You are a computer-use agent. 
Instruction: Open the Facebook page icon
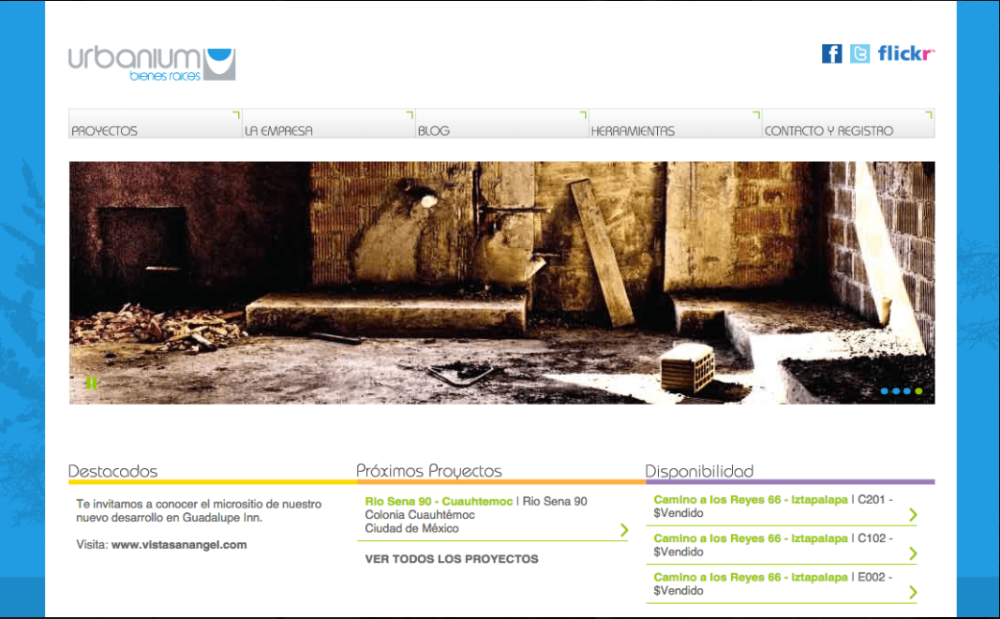tap(831, 54)
